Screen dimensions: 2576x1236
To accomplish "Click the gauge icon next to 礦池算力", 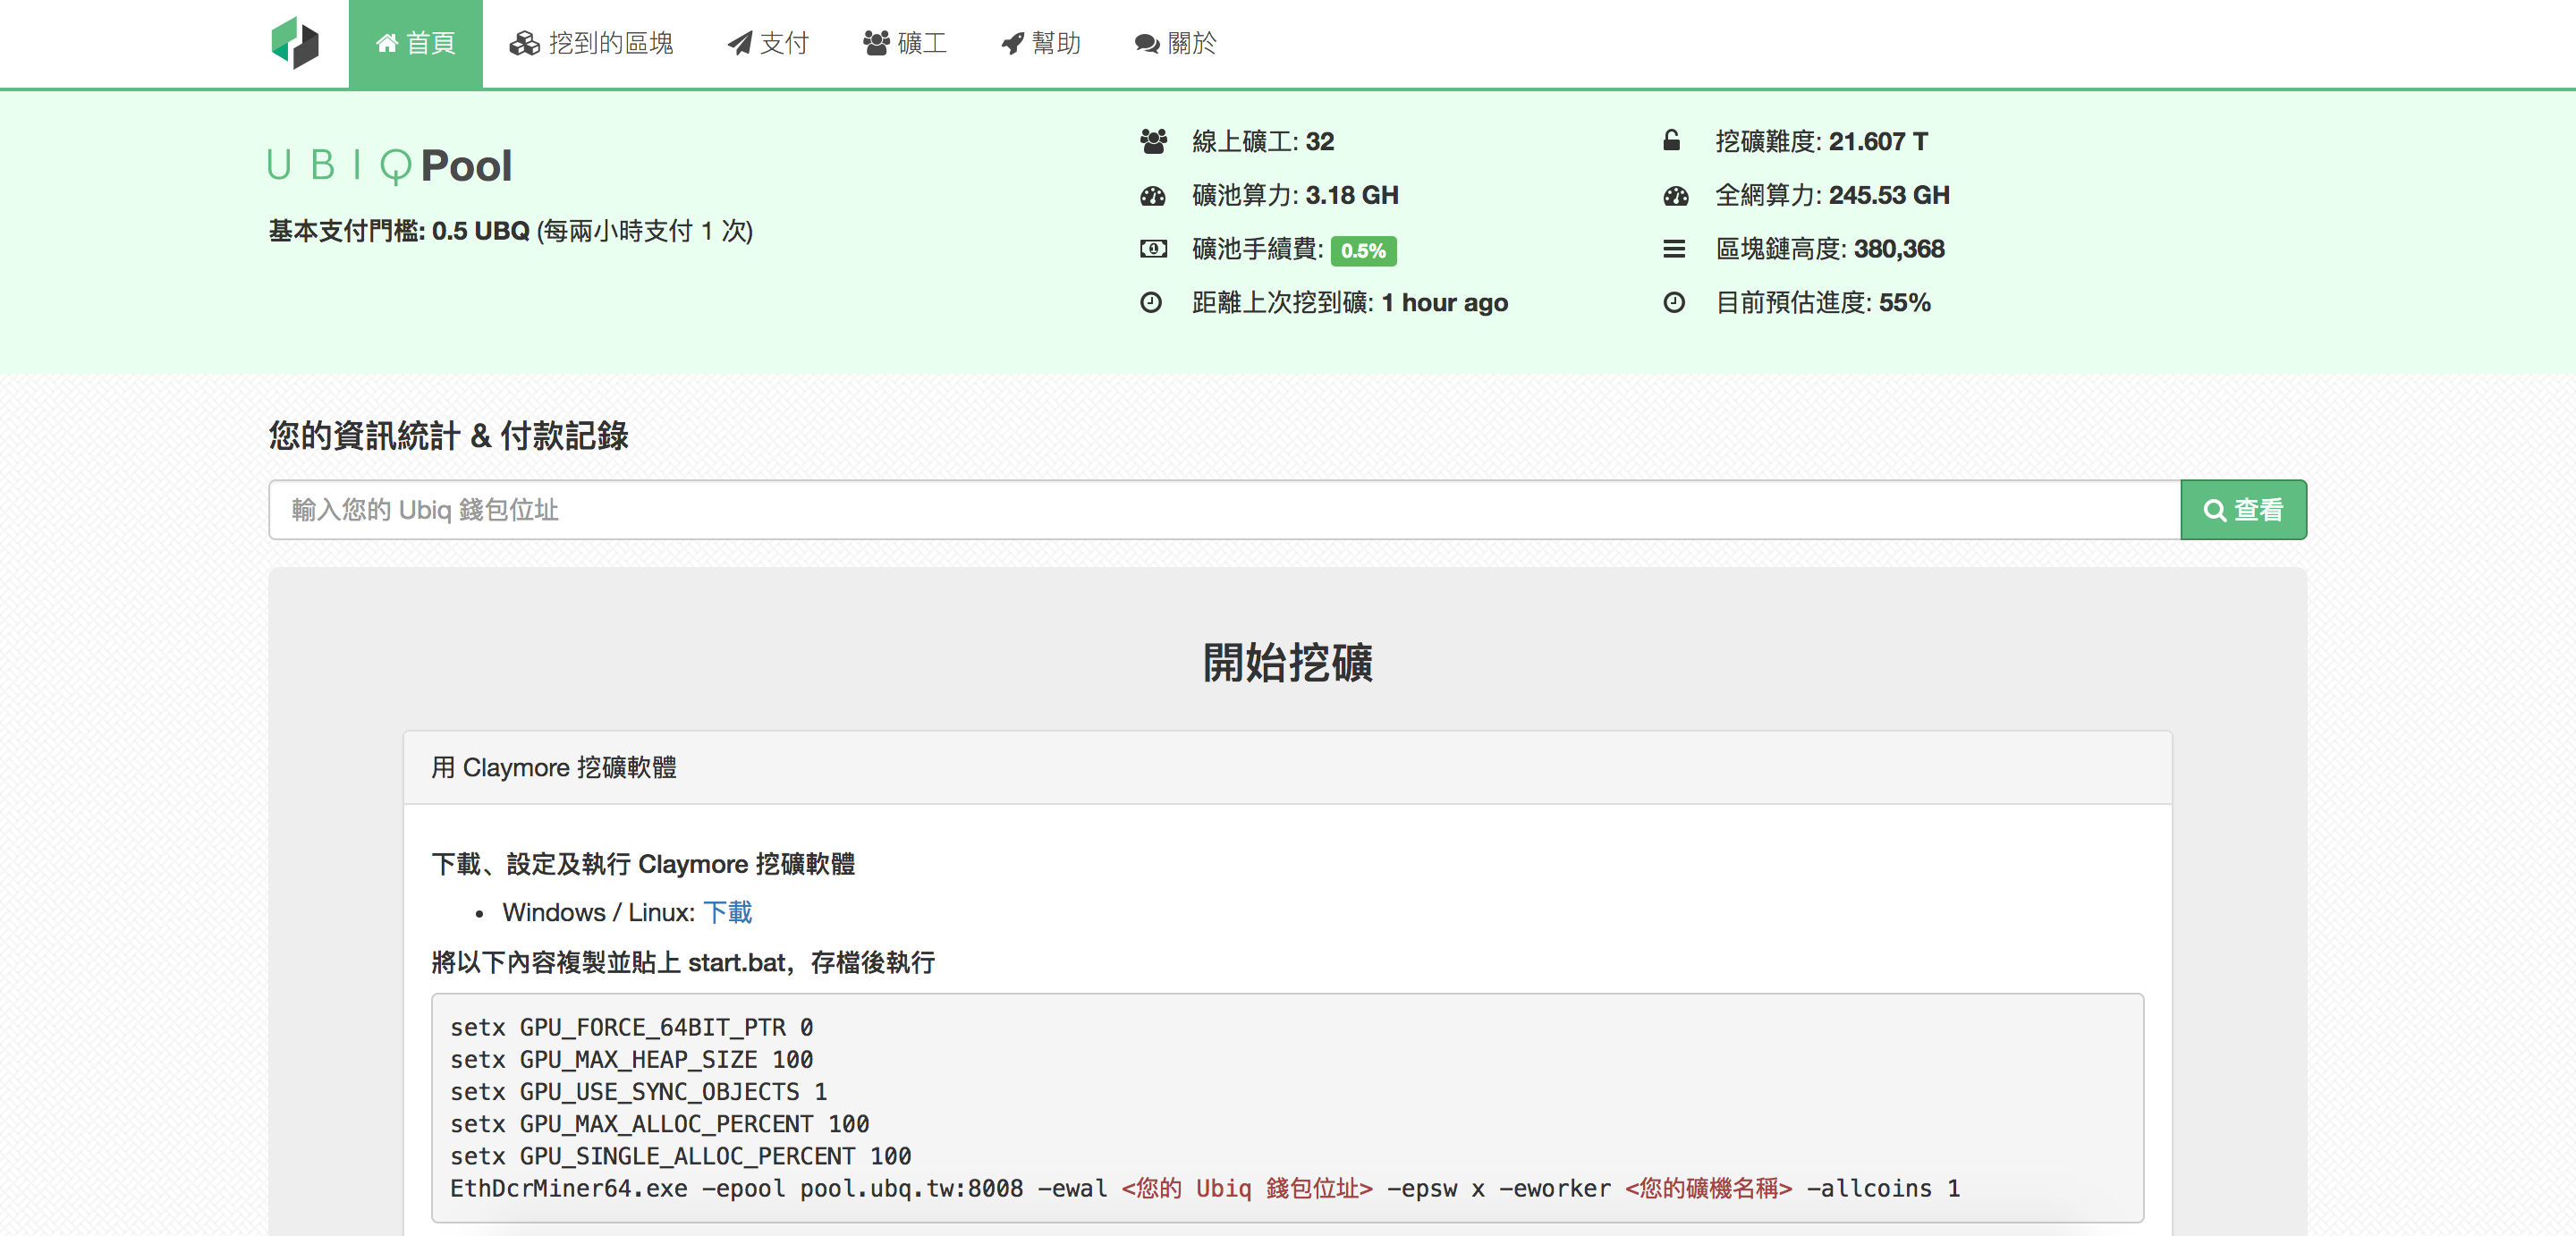I will [1153, 196].
